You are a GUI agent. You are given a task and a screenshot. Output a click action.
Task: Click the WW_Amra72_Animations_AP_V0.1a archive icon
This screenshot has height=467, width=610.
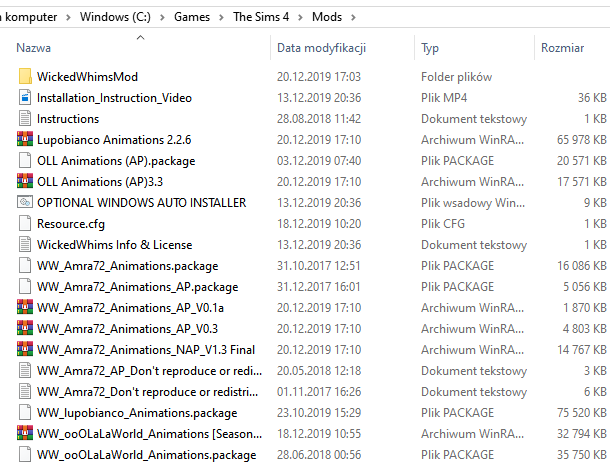tap(25, 307)
